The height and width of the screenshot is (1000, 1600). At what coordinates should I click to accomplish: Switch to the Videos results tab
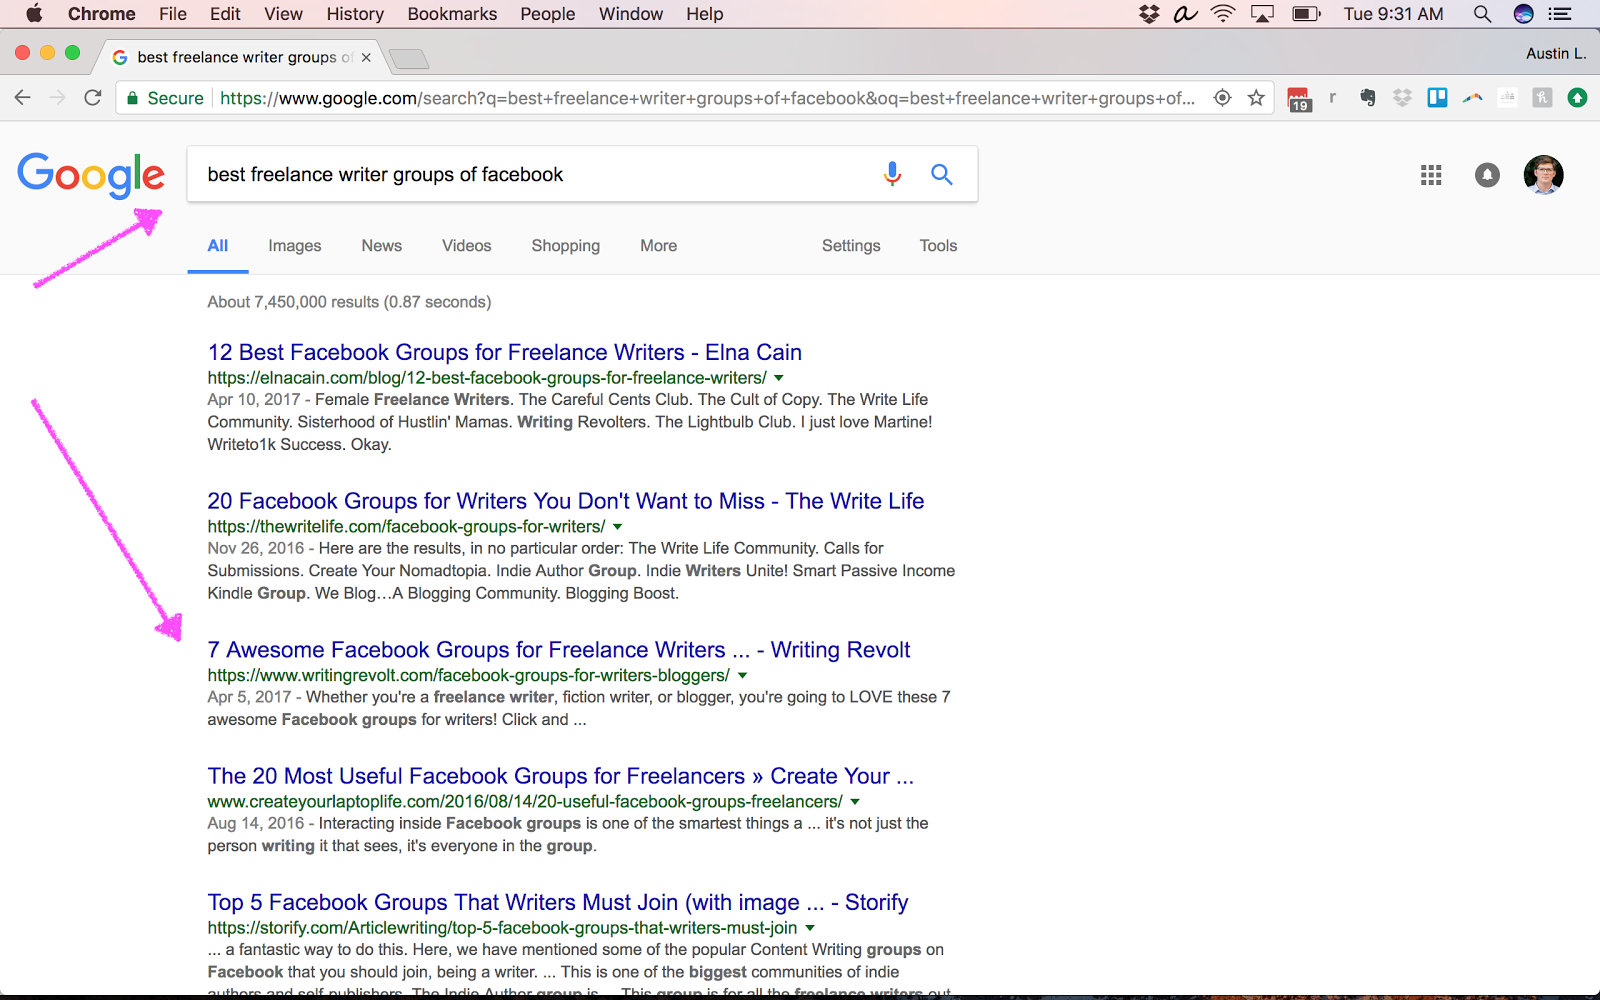[467, 246]
